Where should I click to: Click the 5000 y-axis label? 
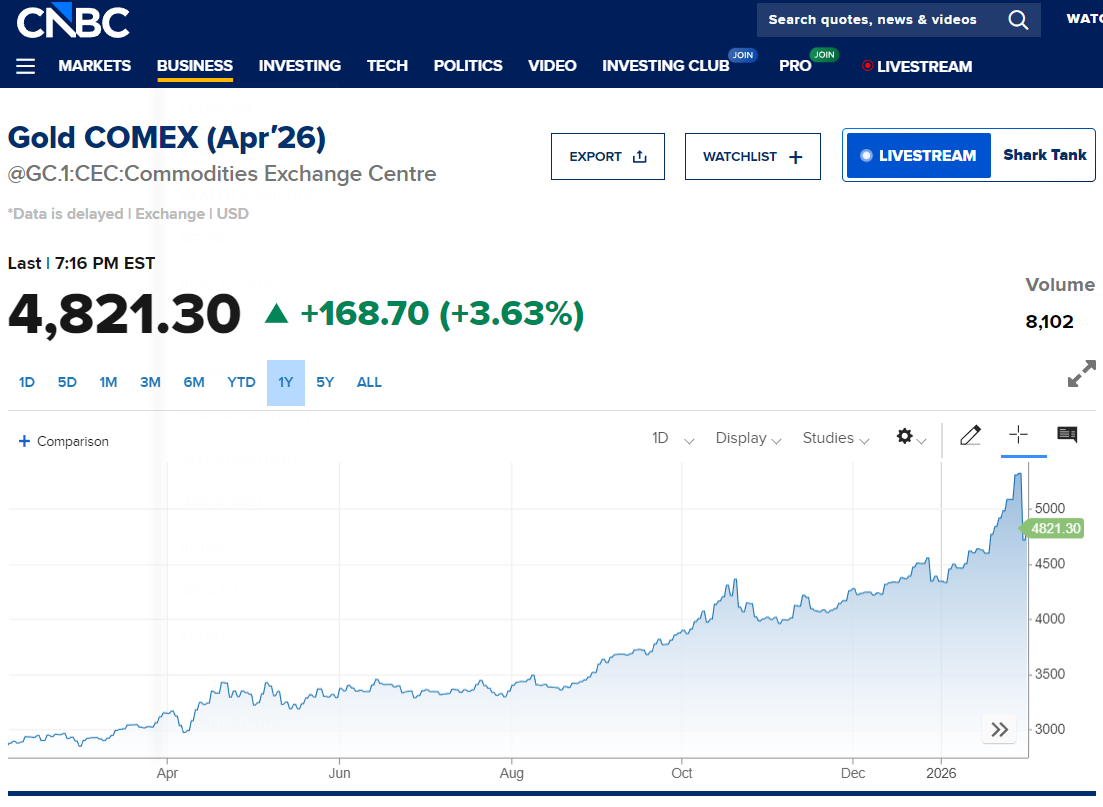click(1050, 509)
